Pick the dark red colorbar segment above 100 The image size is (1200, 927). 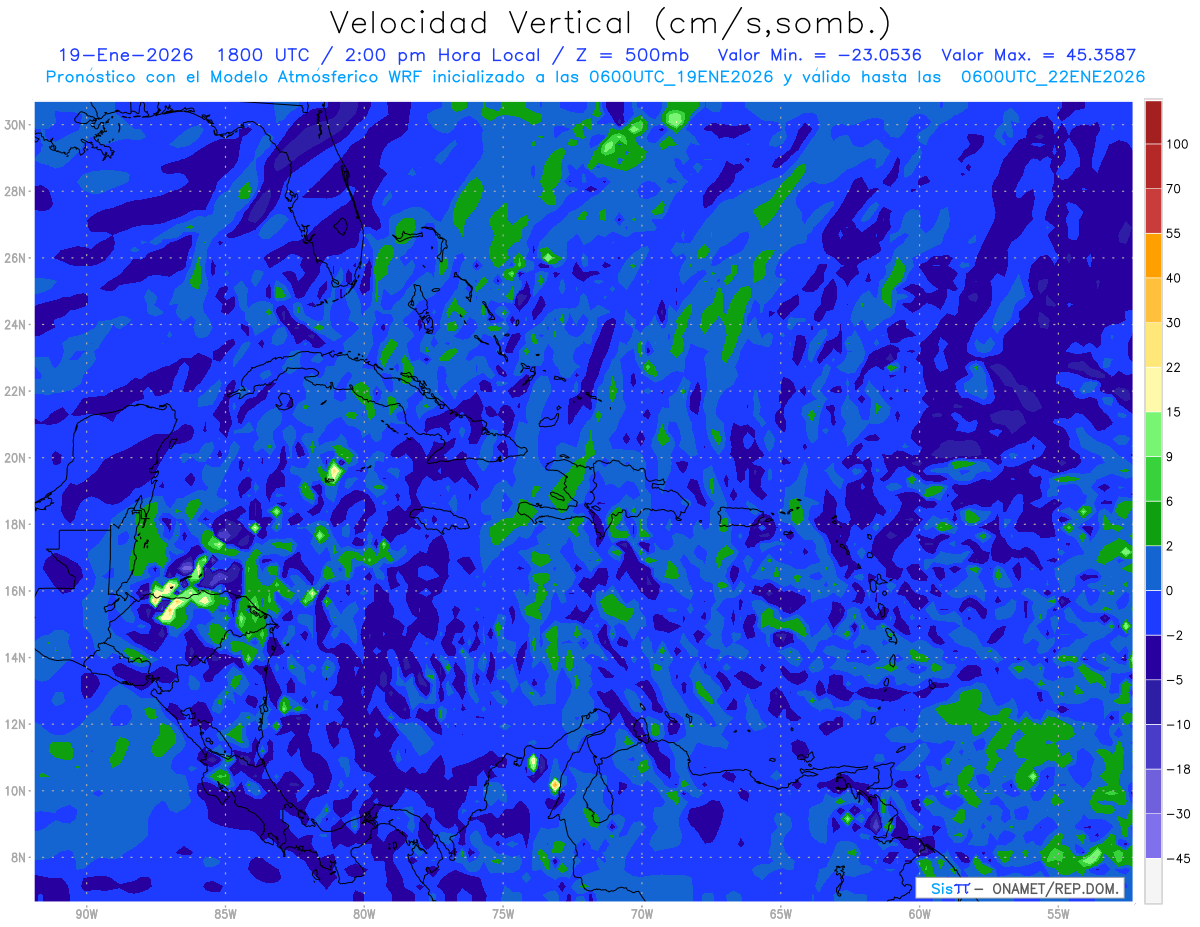[1153, 122]
